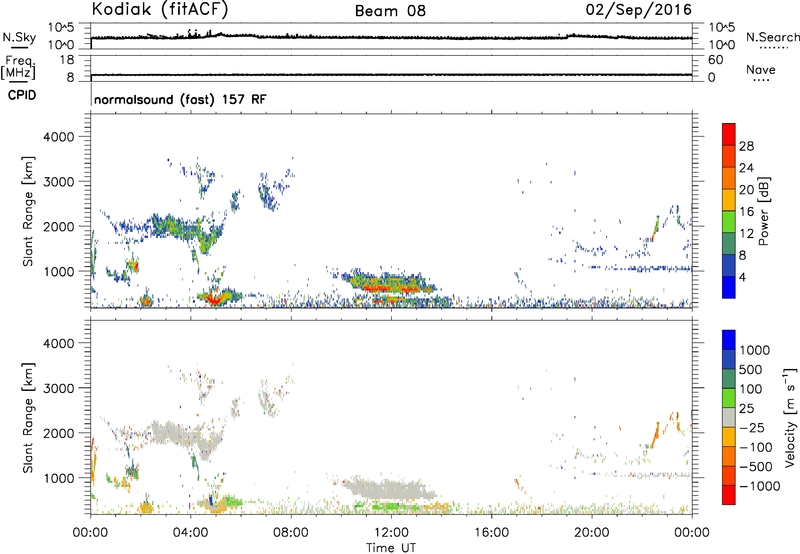Click the '2000' tick on velocity panel axis
Viewport: 800px width, 554px height.
[x=58, y=433]
